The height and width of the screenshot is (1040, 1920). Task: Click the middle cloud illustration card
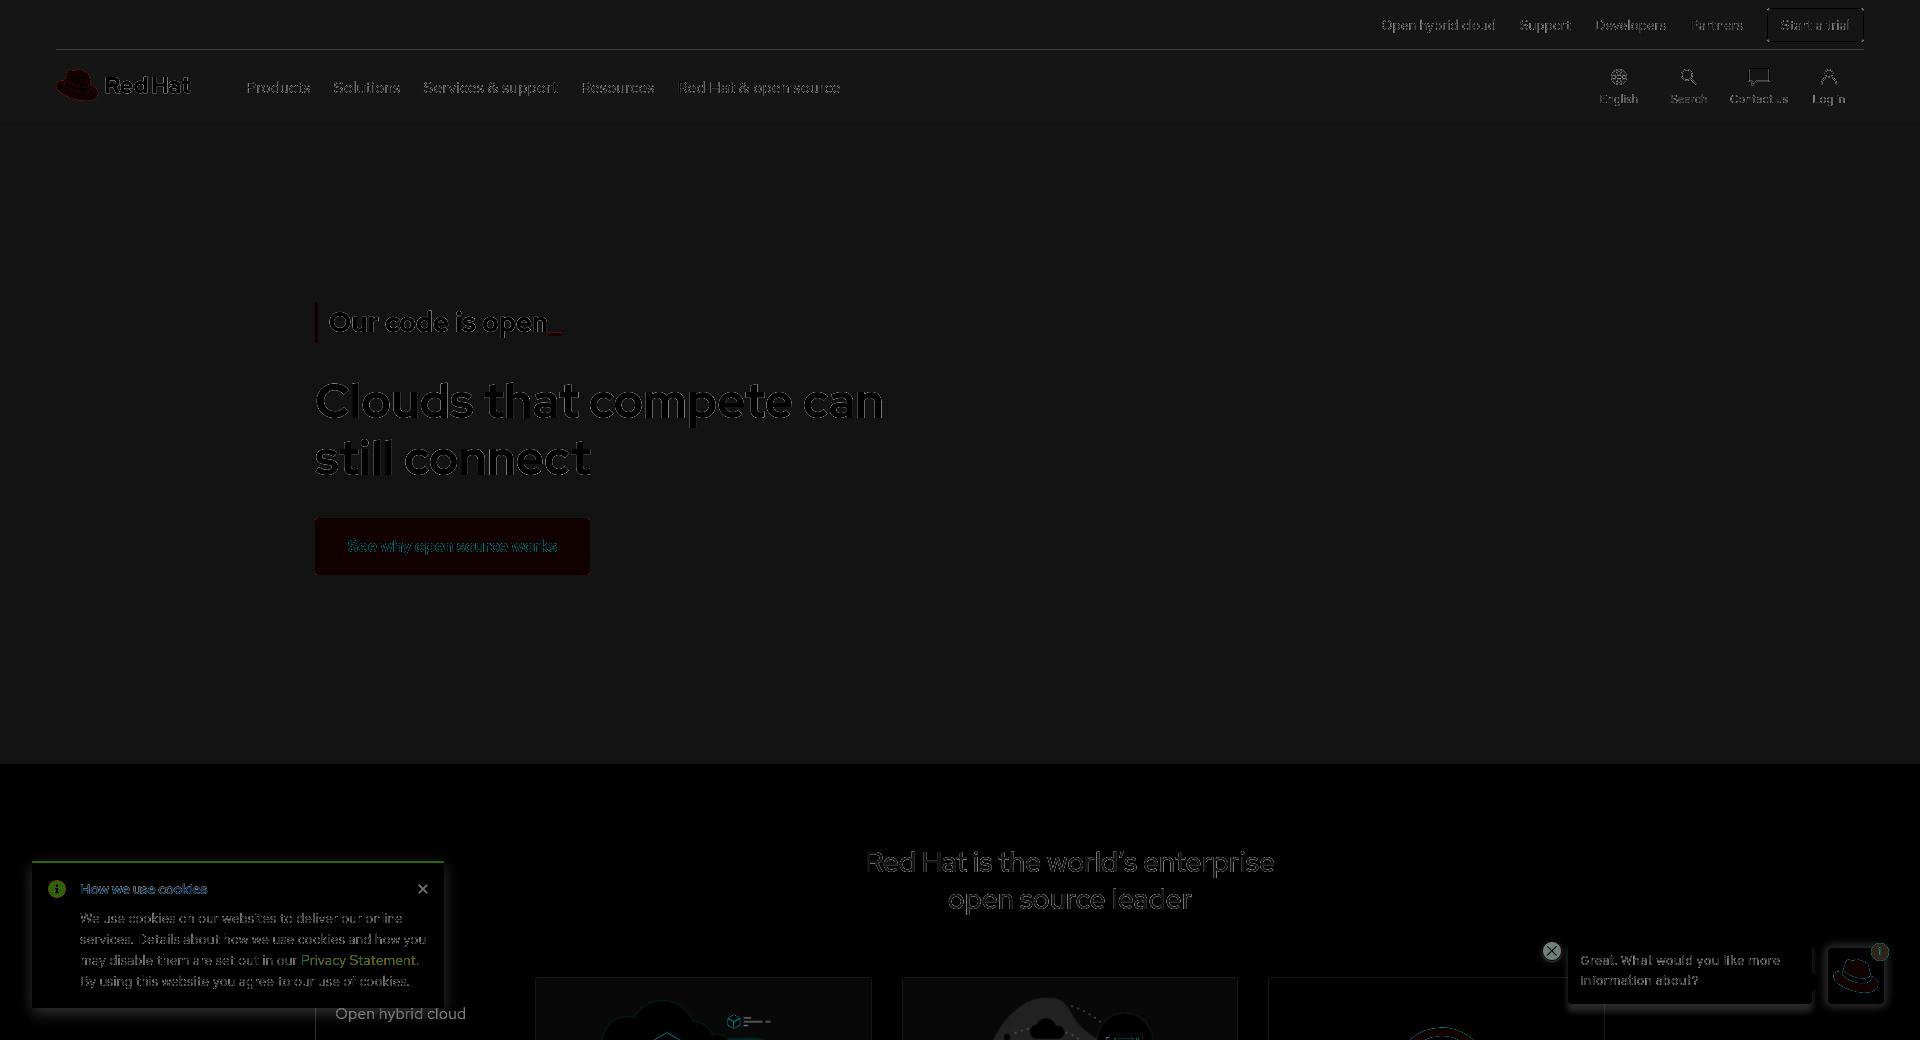click(1070, 1009)
